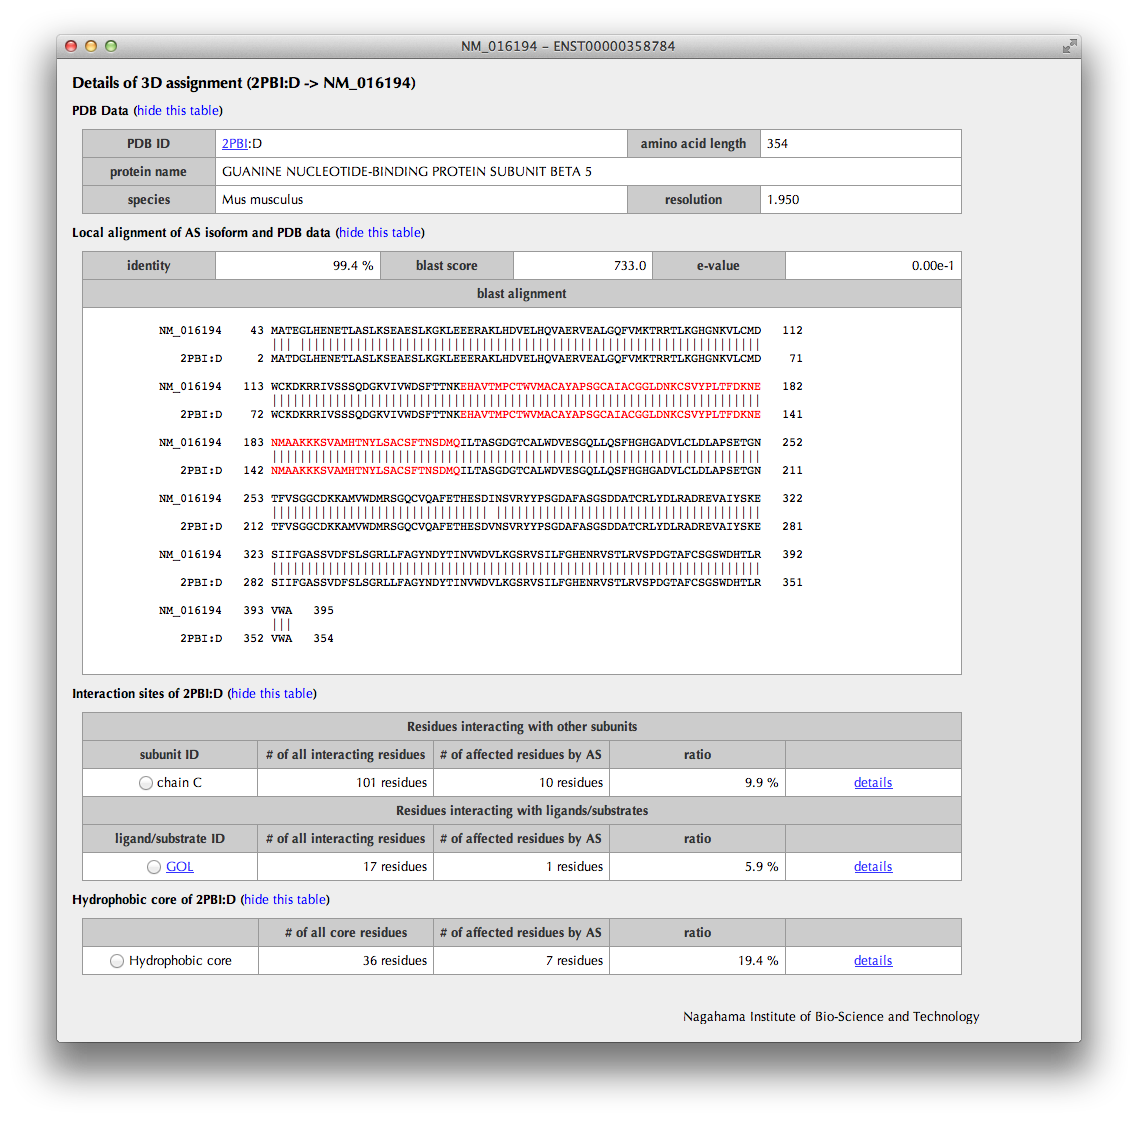Select the Hydrophobic core radio button
The height and width of the screenshot is (1121, 1138).
point(117,961)
